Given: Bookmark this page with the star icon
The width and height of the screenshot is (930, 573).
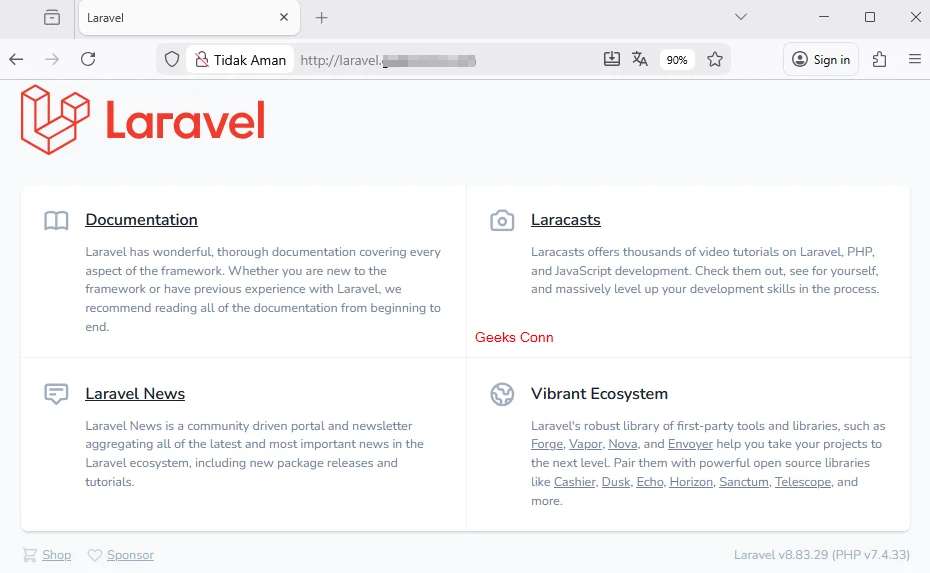Looking at the screenshot, I should [715, 59].
